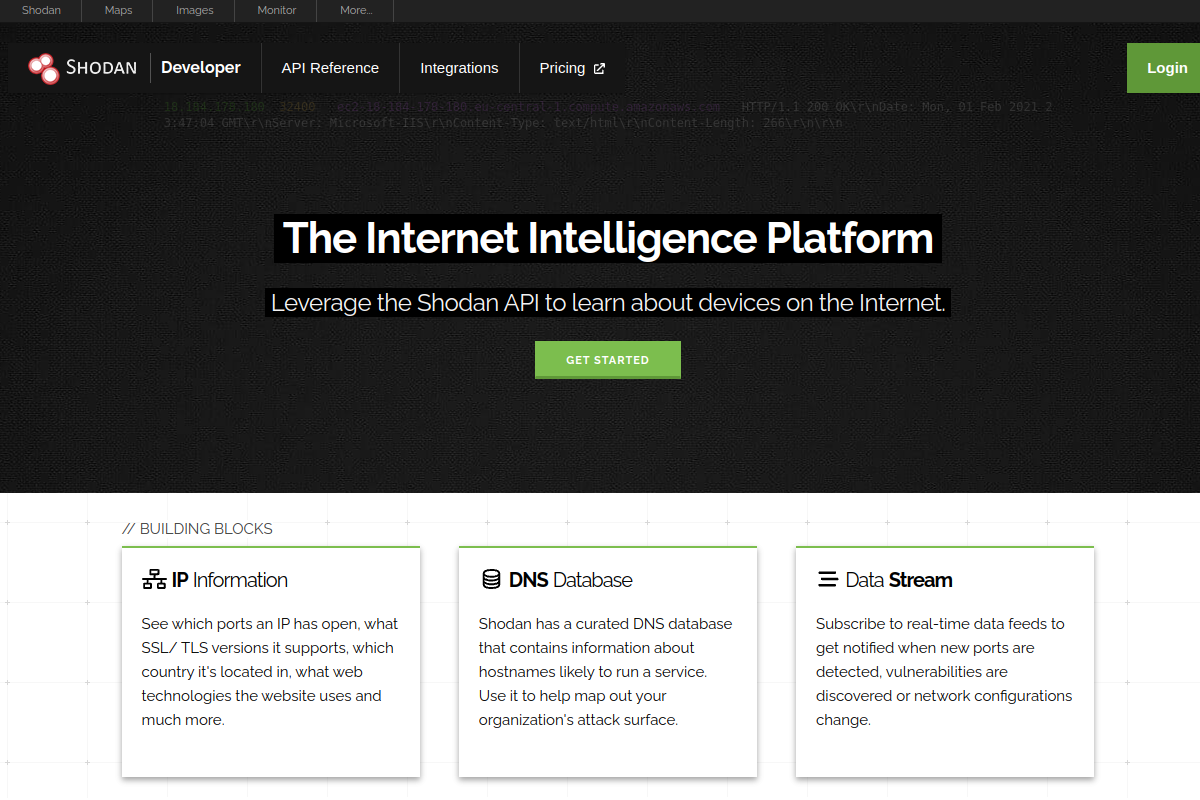Click the IP Information card title
1200x800 pixels.
(229, 580)
